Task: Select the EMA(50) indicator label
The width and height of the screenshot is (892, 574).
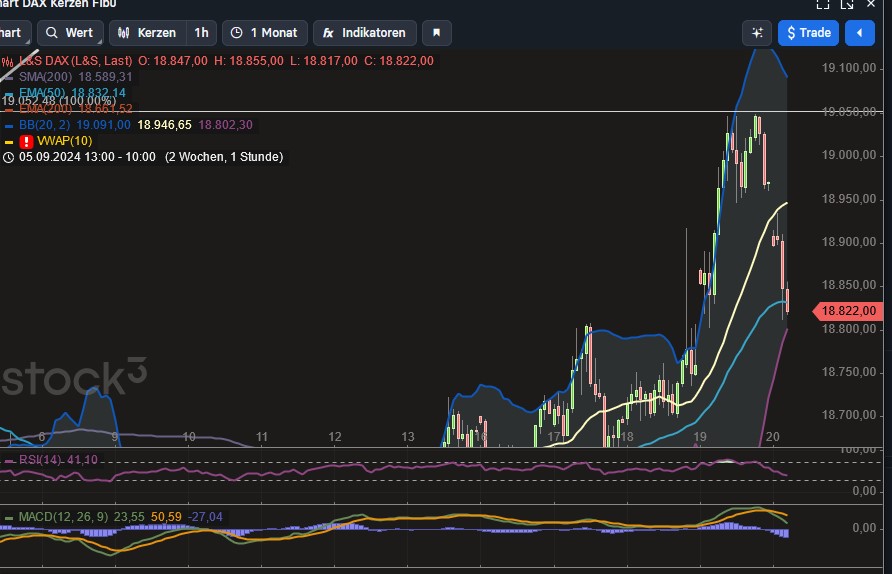Action: [41, 93]
